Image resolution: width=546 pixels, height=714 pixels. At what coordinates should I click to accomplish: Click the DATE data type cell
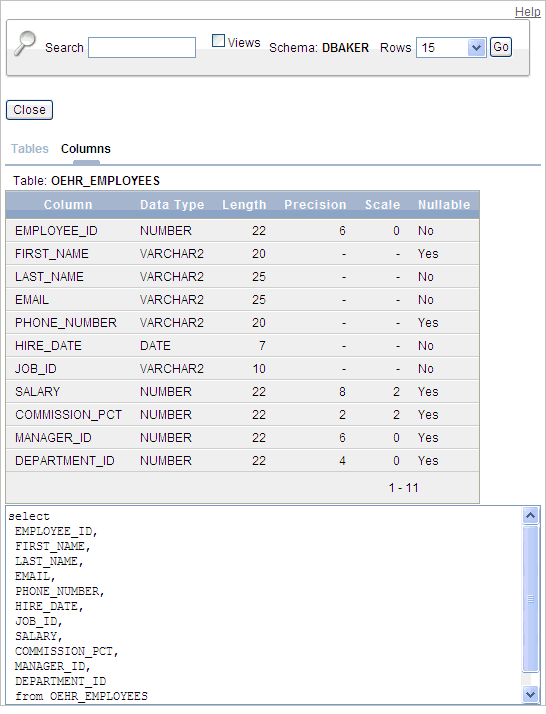[x=155, y=346]
